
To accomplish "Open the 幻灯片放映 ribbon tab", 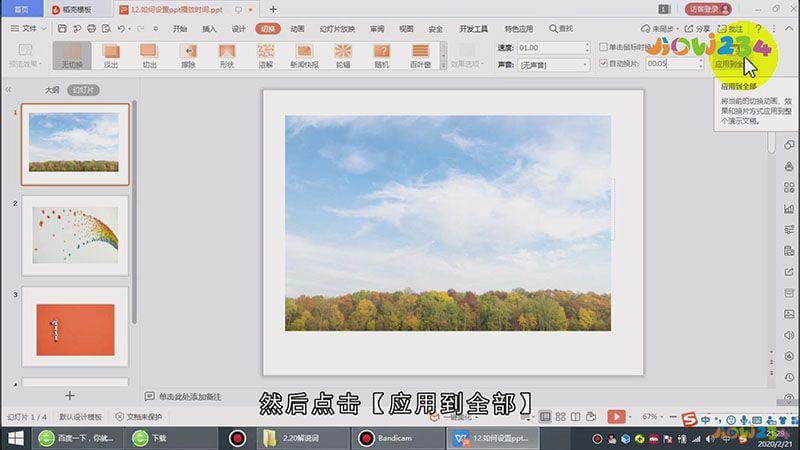I will click(x=337, y=29).
